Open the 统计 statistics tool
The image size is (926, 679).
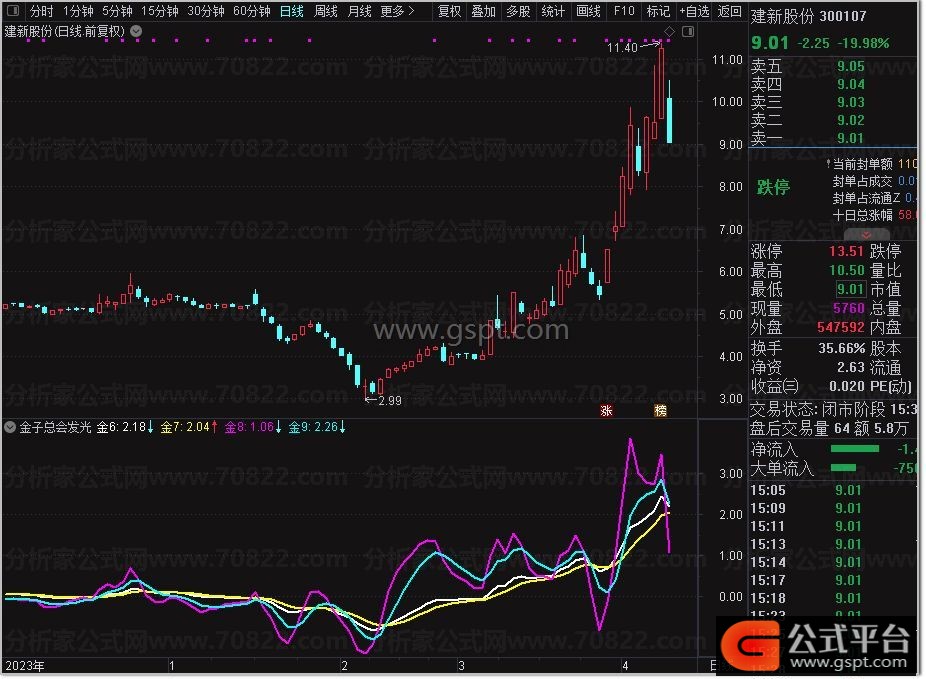[553, 11]
